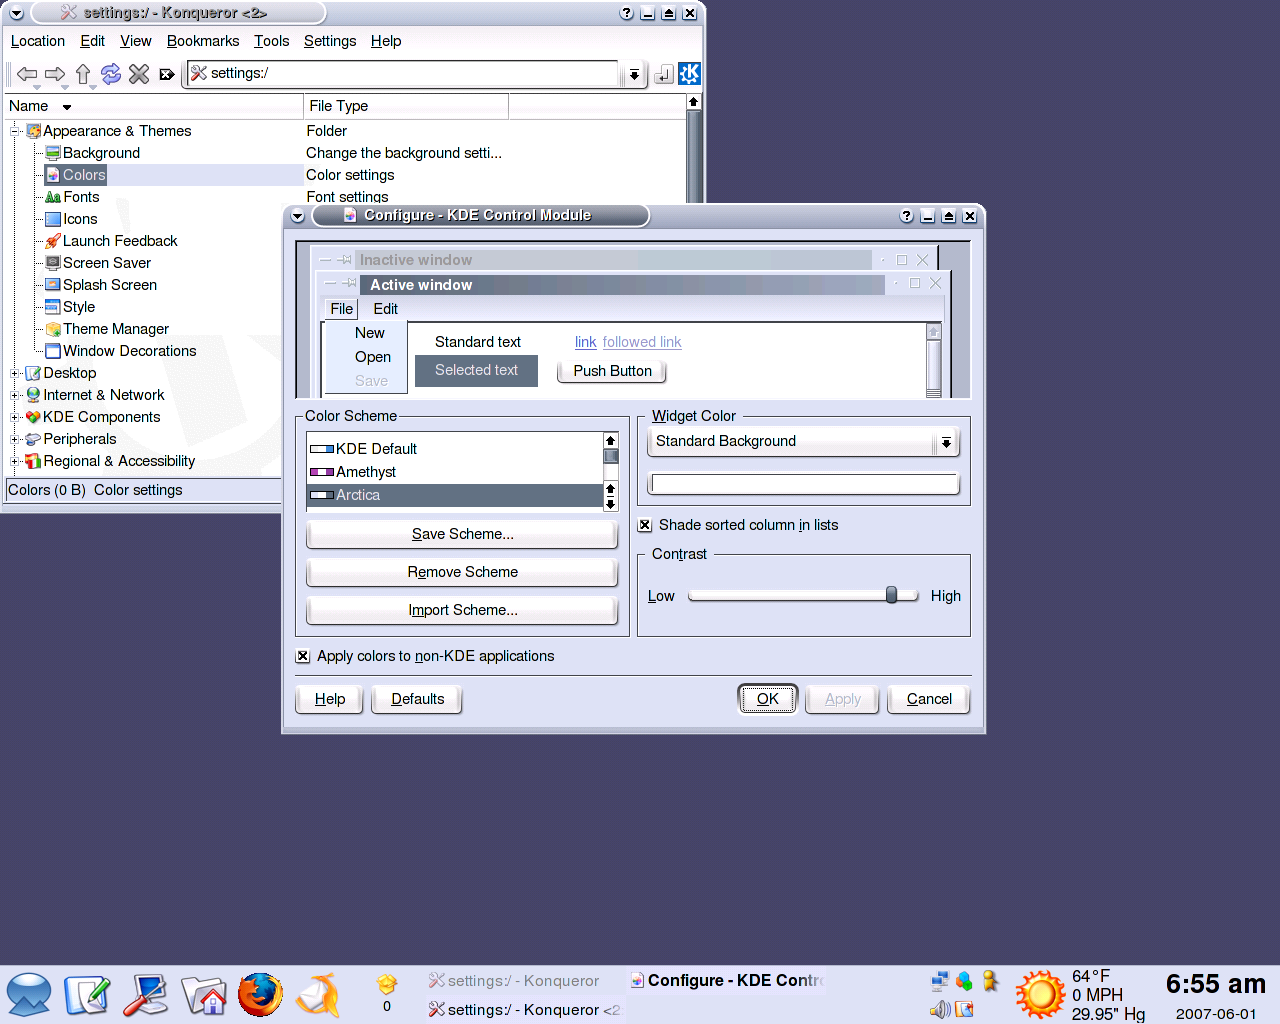Select KDE Default color scheme

(455, 449)
